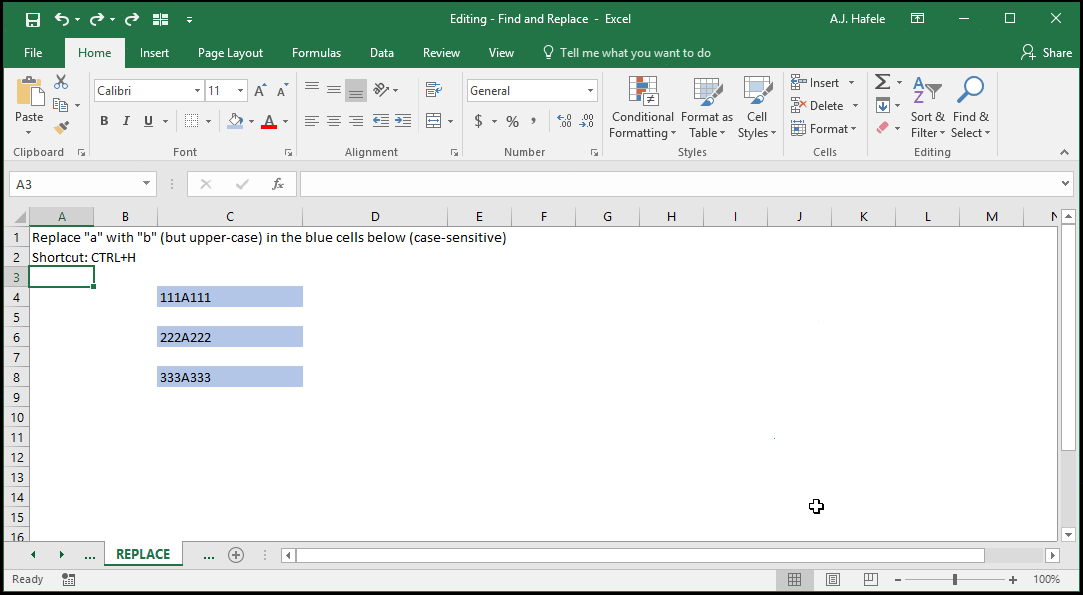This screenshot has width=1083, height=595.
Task: Click the Wrap Text icon
Action: pyautogui.click(x=434, y=89)
